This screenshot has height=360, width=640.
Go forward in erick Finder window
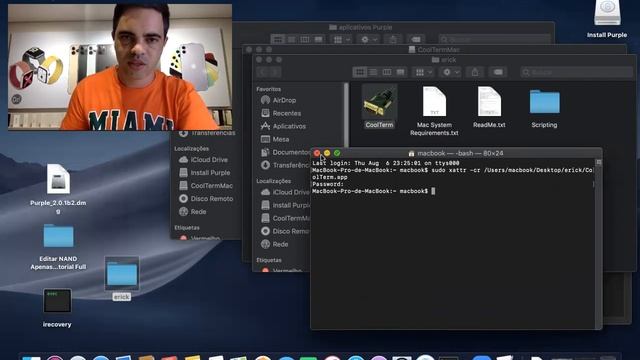pyautogui.click(x=276, y=72)
